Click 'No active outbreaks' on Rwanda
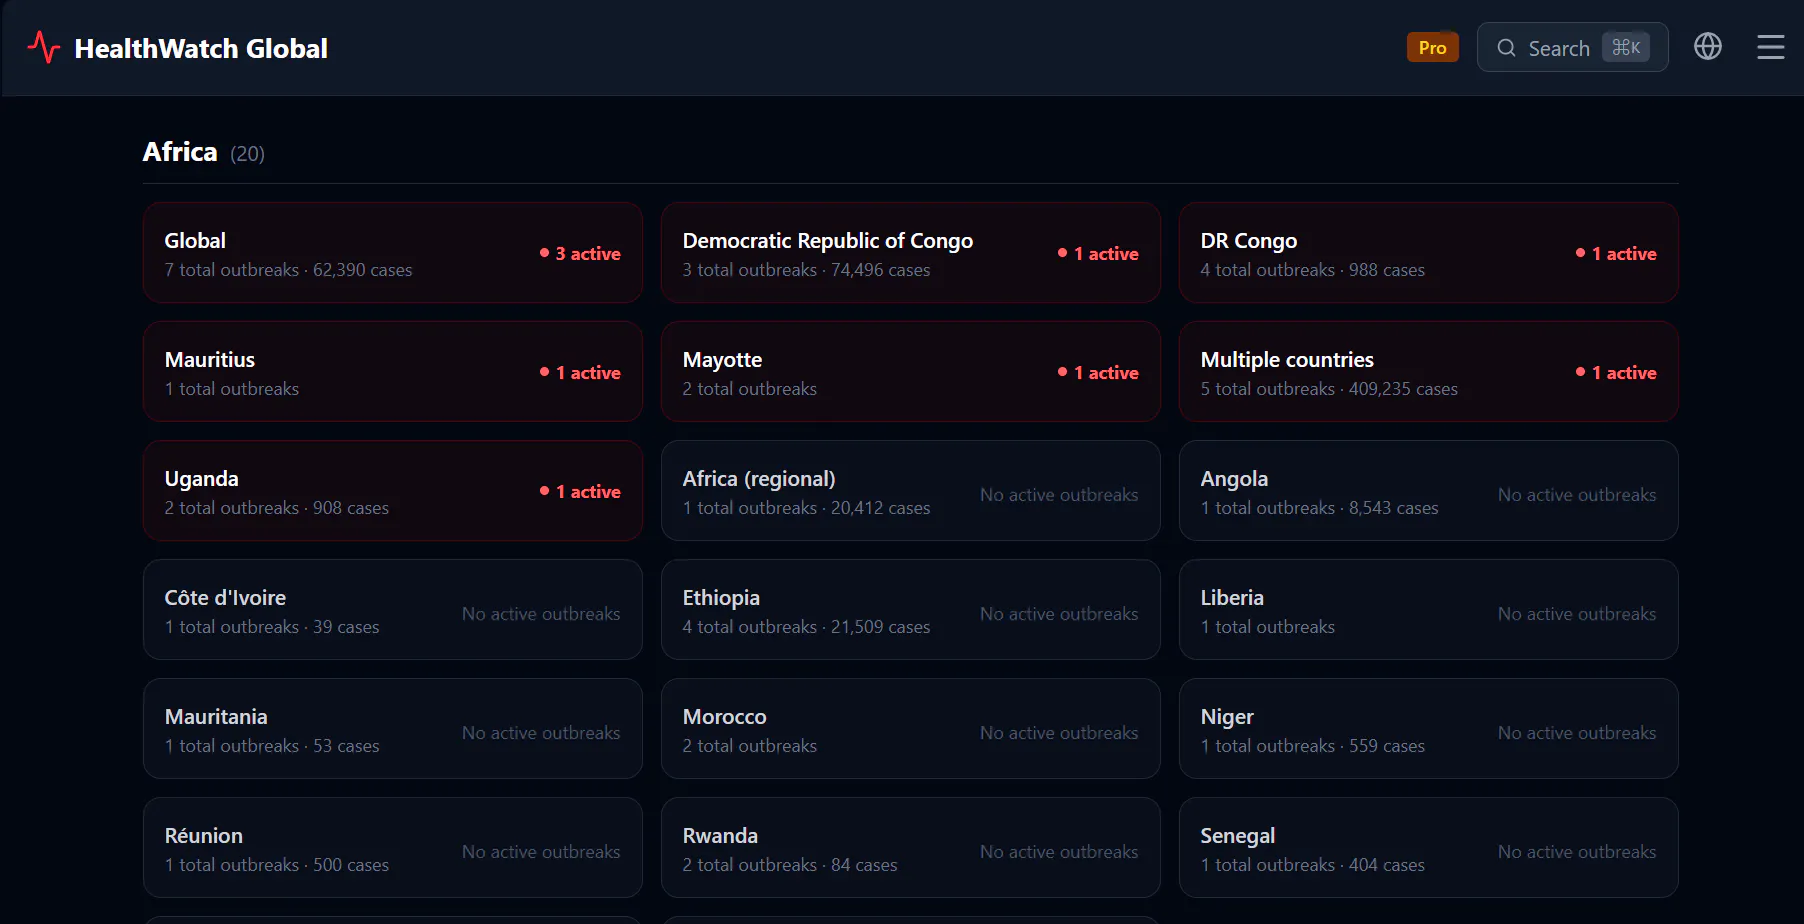The width and height of the screenshot is (1804, 924). pos(1059,852)
